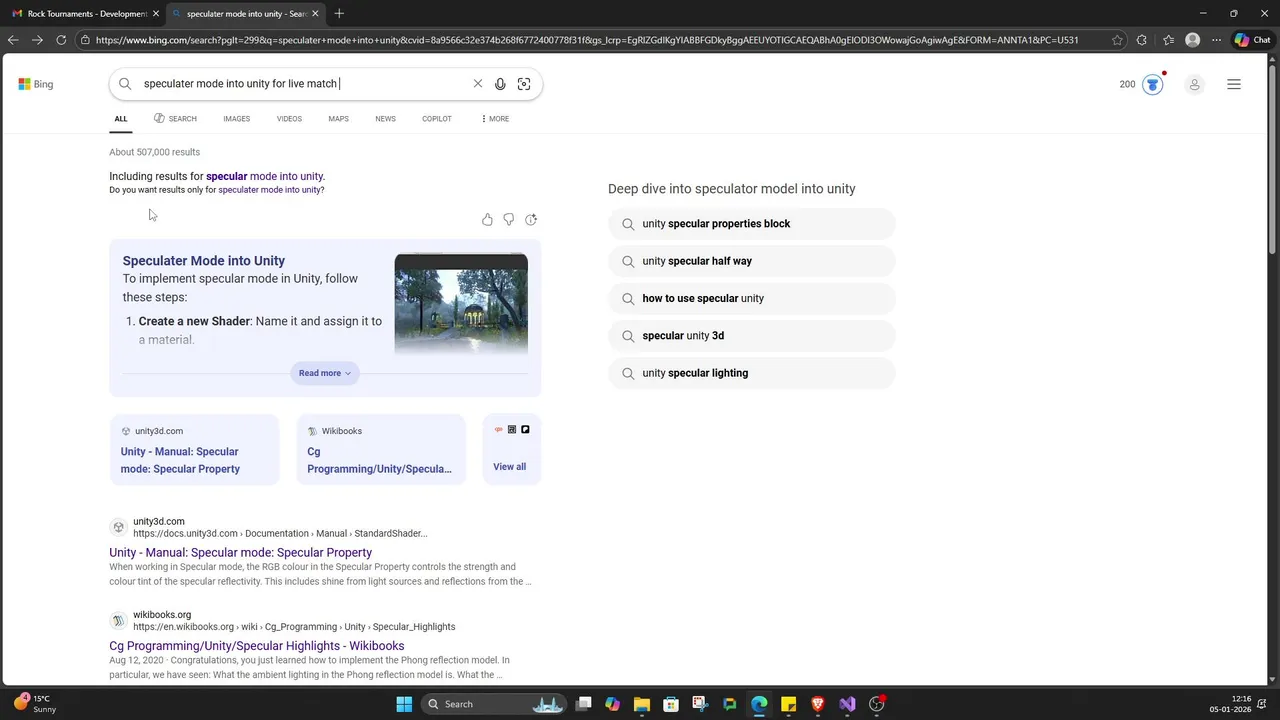This screenshot has width=1280, height=720.
Task: Open a new browser tab
Action: pyautogui.click(x=339, y=13)
